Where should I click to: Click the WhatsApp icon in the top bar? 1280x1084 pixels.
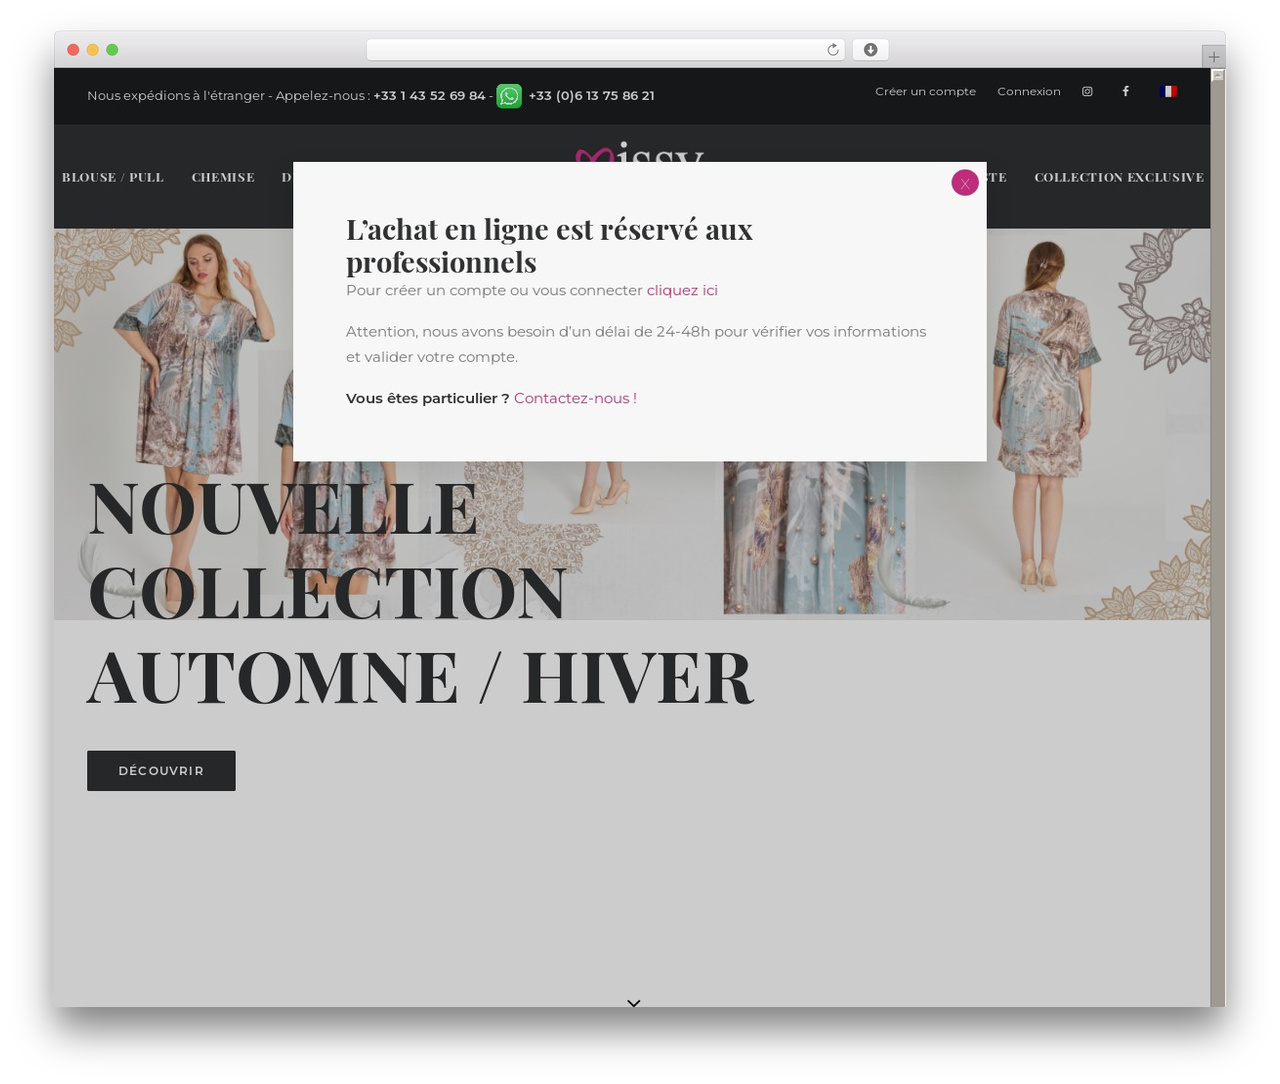(509, 96)
